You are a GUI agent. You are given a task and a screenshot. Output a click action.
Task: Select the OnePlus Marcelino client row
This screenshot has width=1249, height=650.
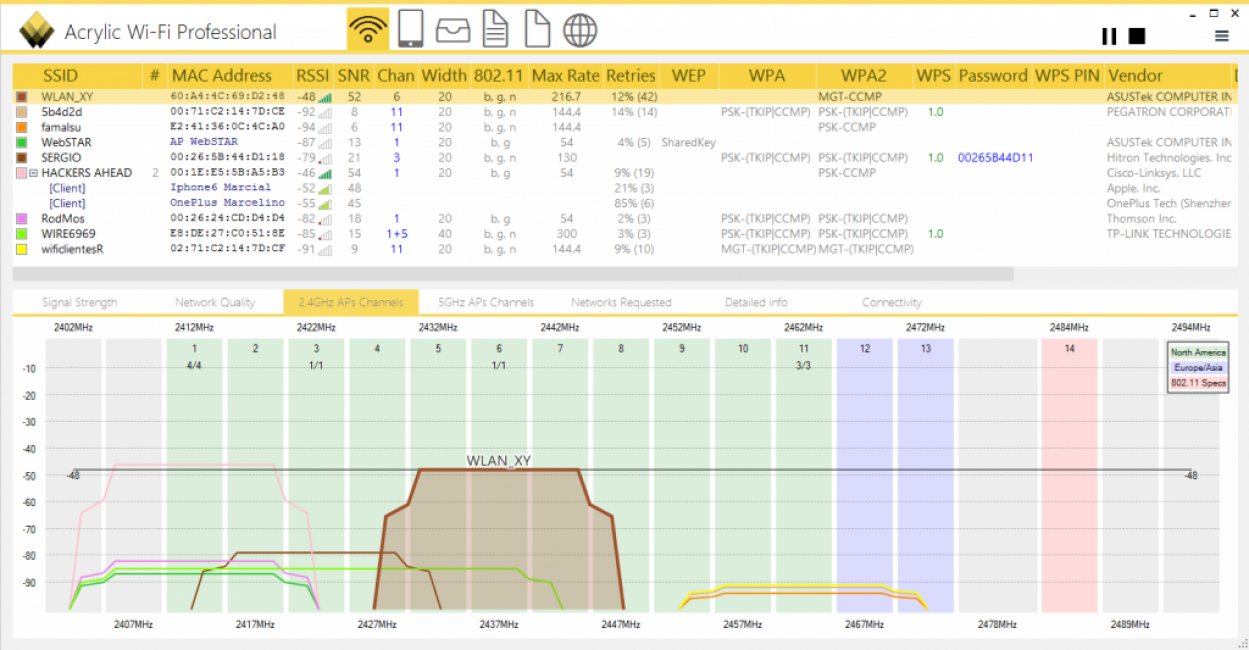(x=625, y=203)
